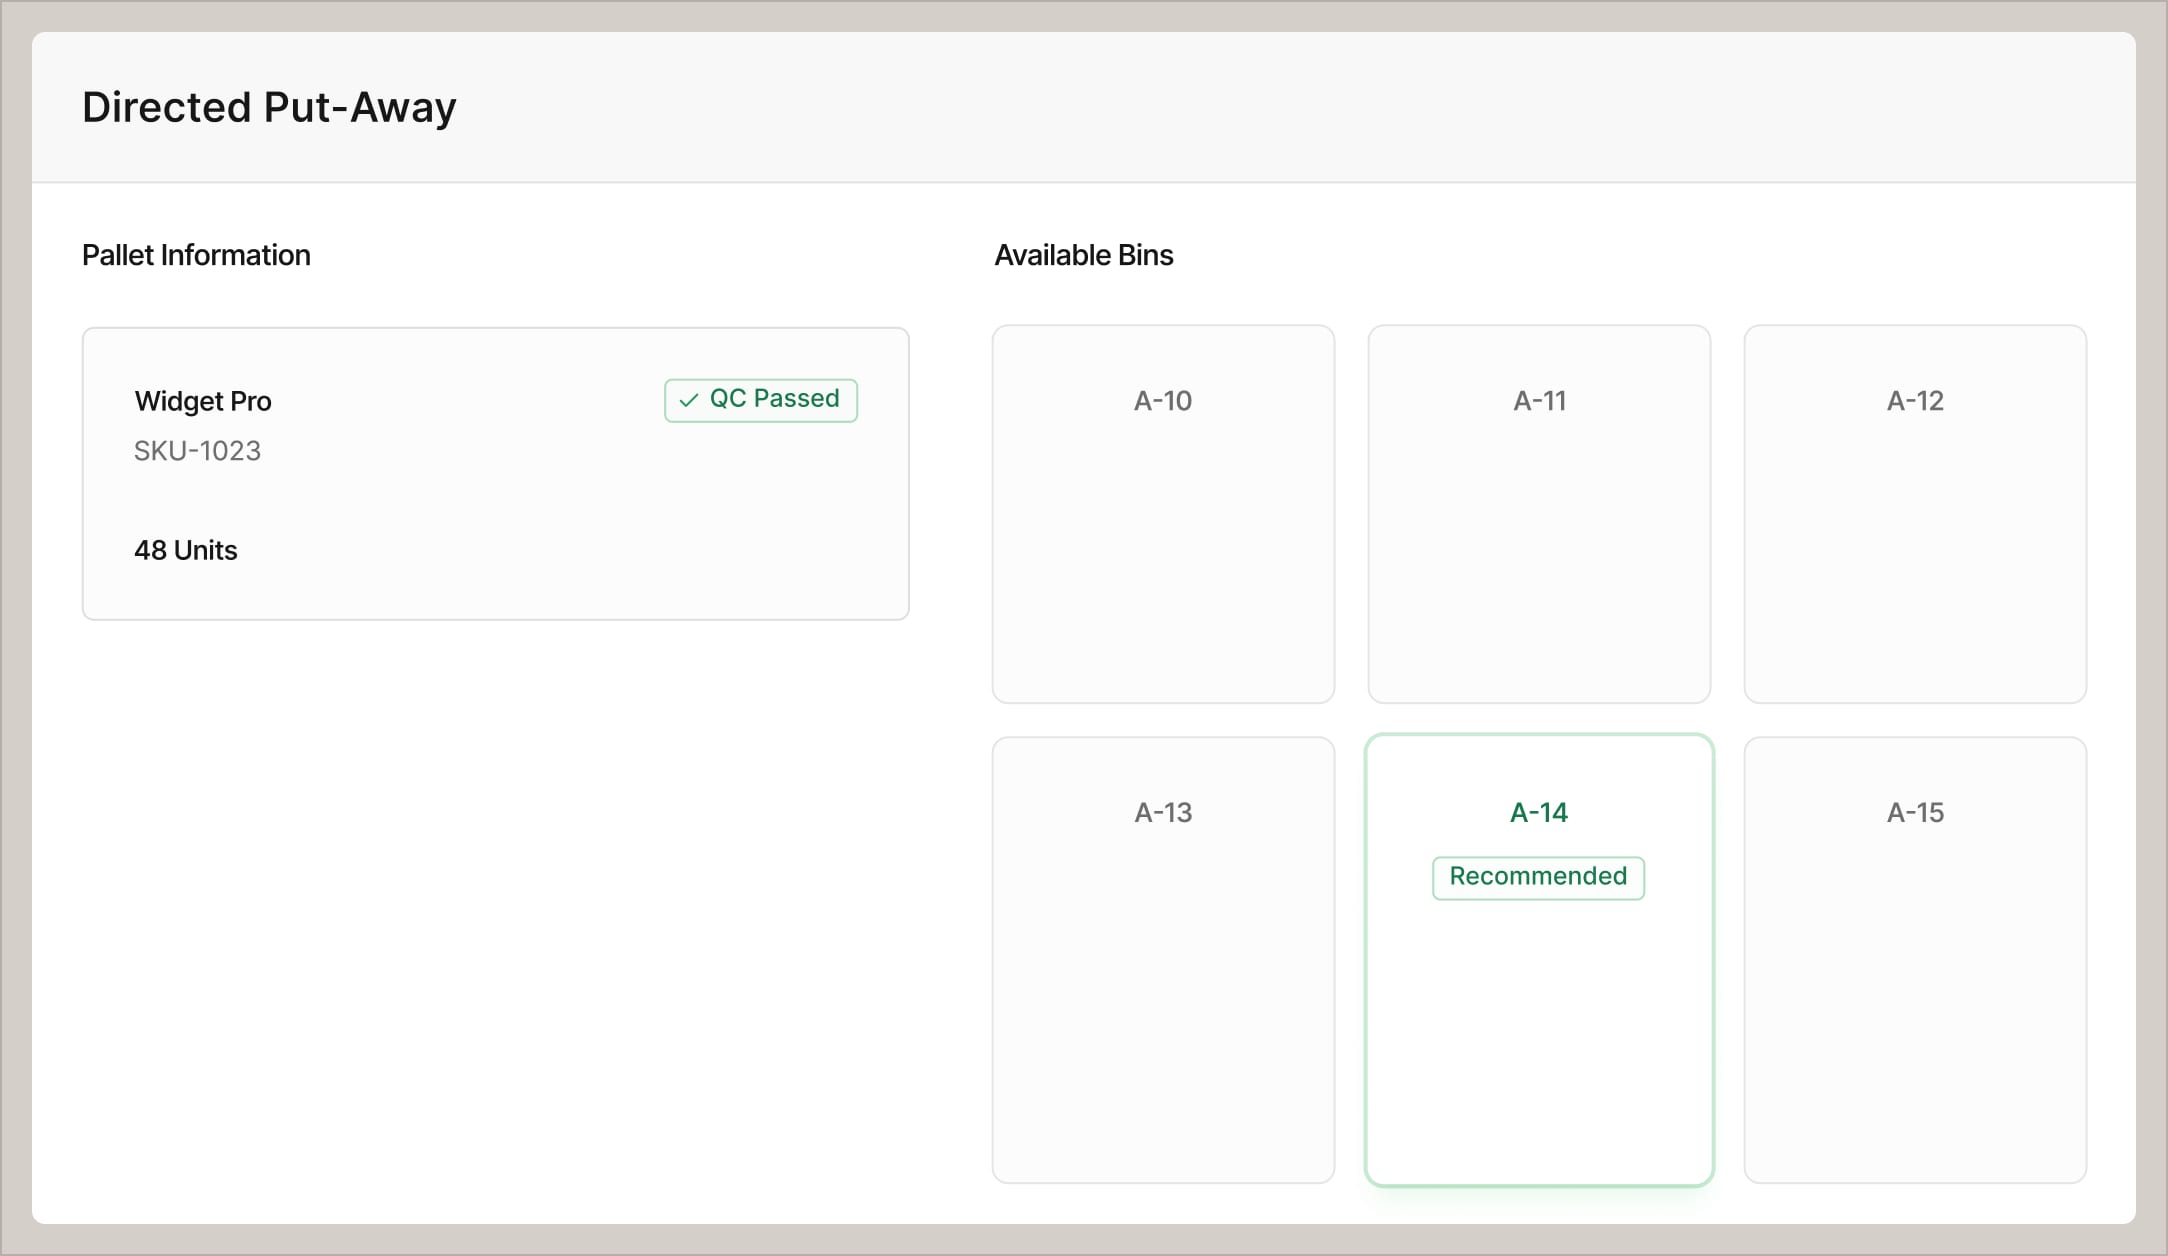The width and height of the screenshot is (2168, 1256).
Task: Click the SKU-1023 label
Action: tap(198, 451)
